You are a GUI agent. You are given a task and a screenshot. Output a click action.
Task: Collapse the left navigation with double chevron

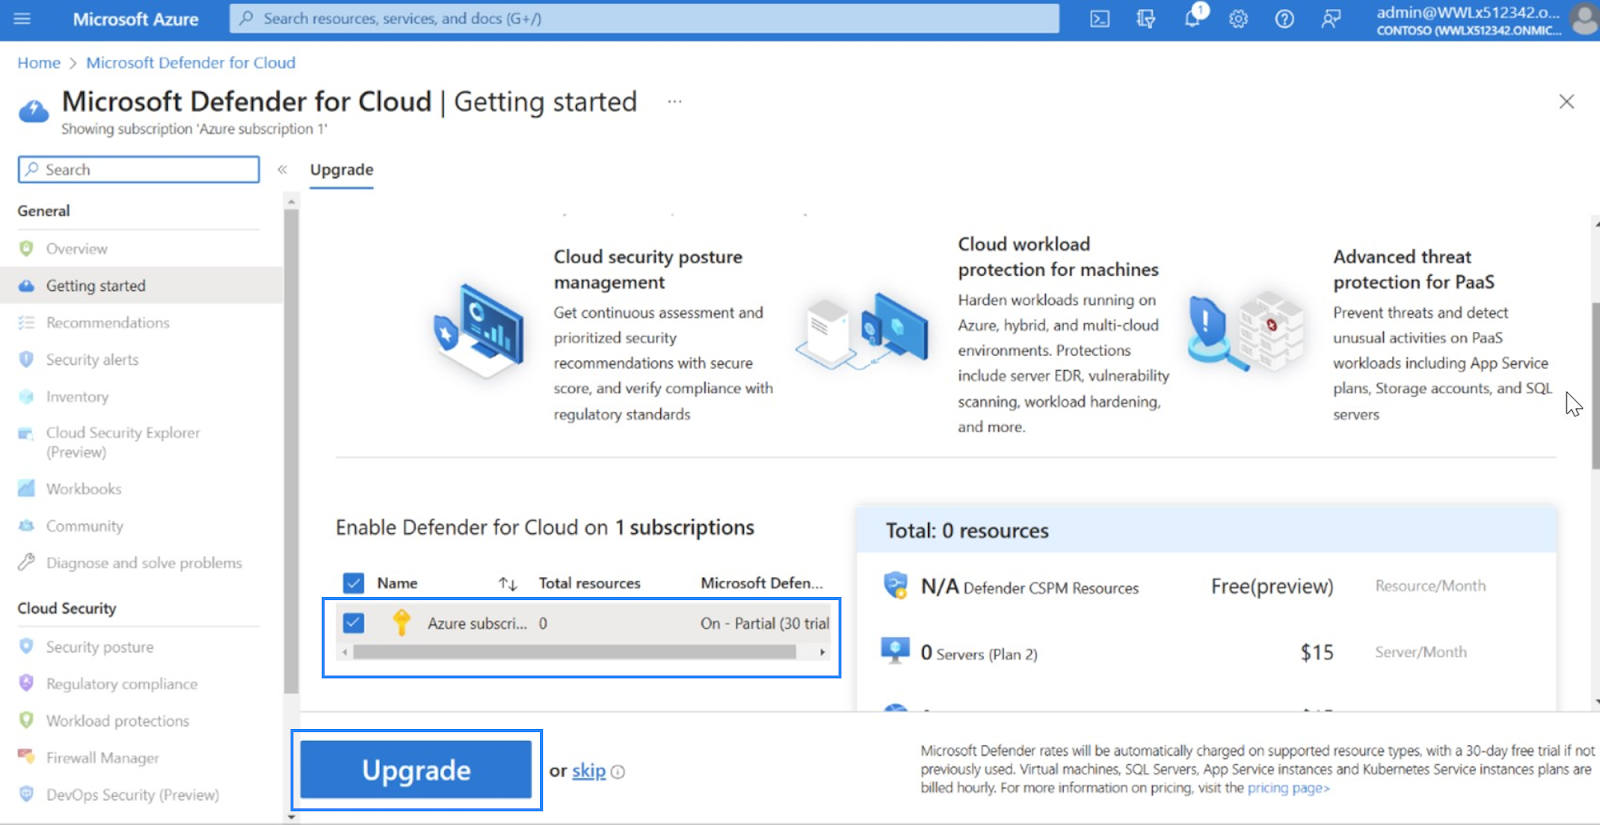[282, 169]
